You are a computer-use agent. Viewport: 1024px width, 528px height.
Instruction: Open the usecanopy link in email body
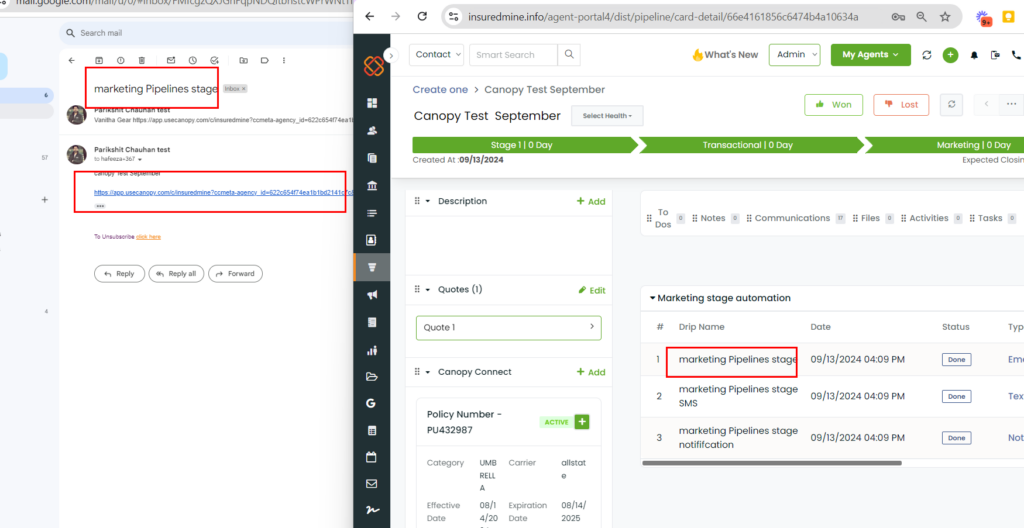pos(222,193)
